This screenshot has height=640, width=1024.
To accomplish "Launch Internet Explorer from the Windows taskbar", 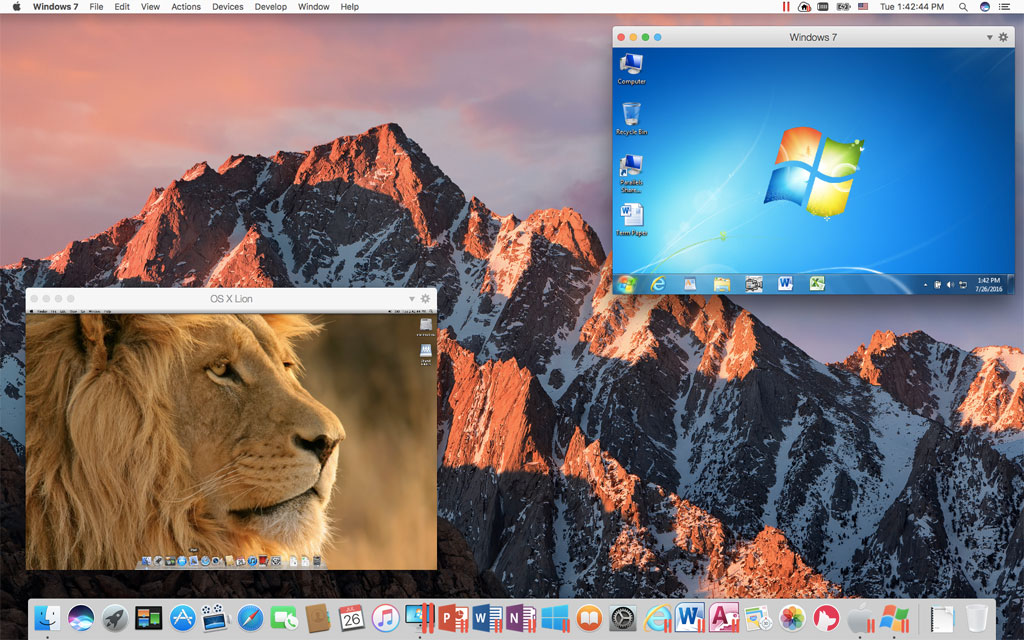I will pyautogui.click(x=658, y=284).
